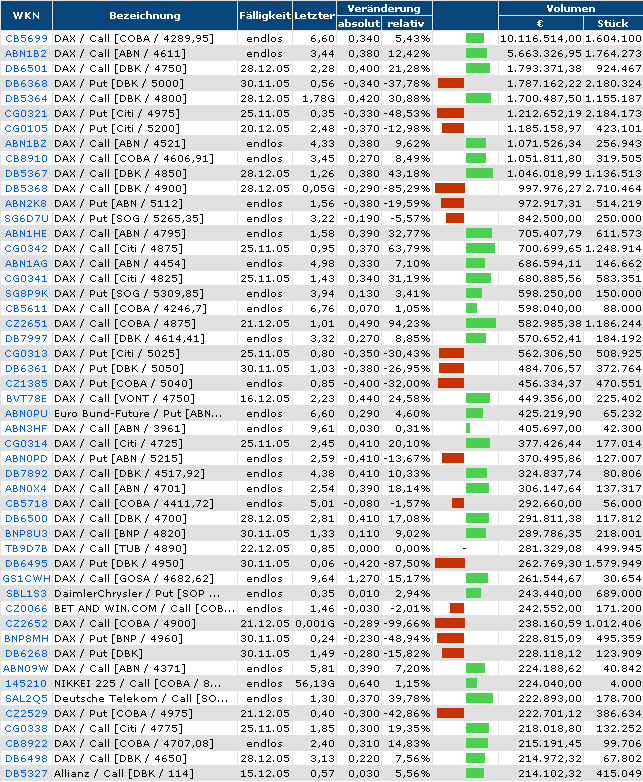Click green change bar in CZ2651 row
643x782 pixels.
(481, 323)
